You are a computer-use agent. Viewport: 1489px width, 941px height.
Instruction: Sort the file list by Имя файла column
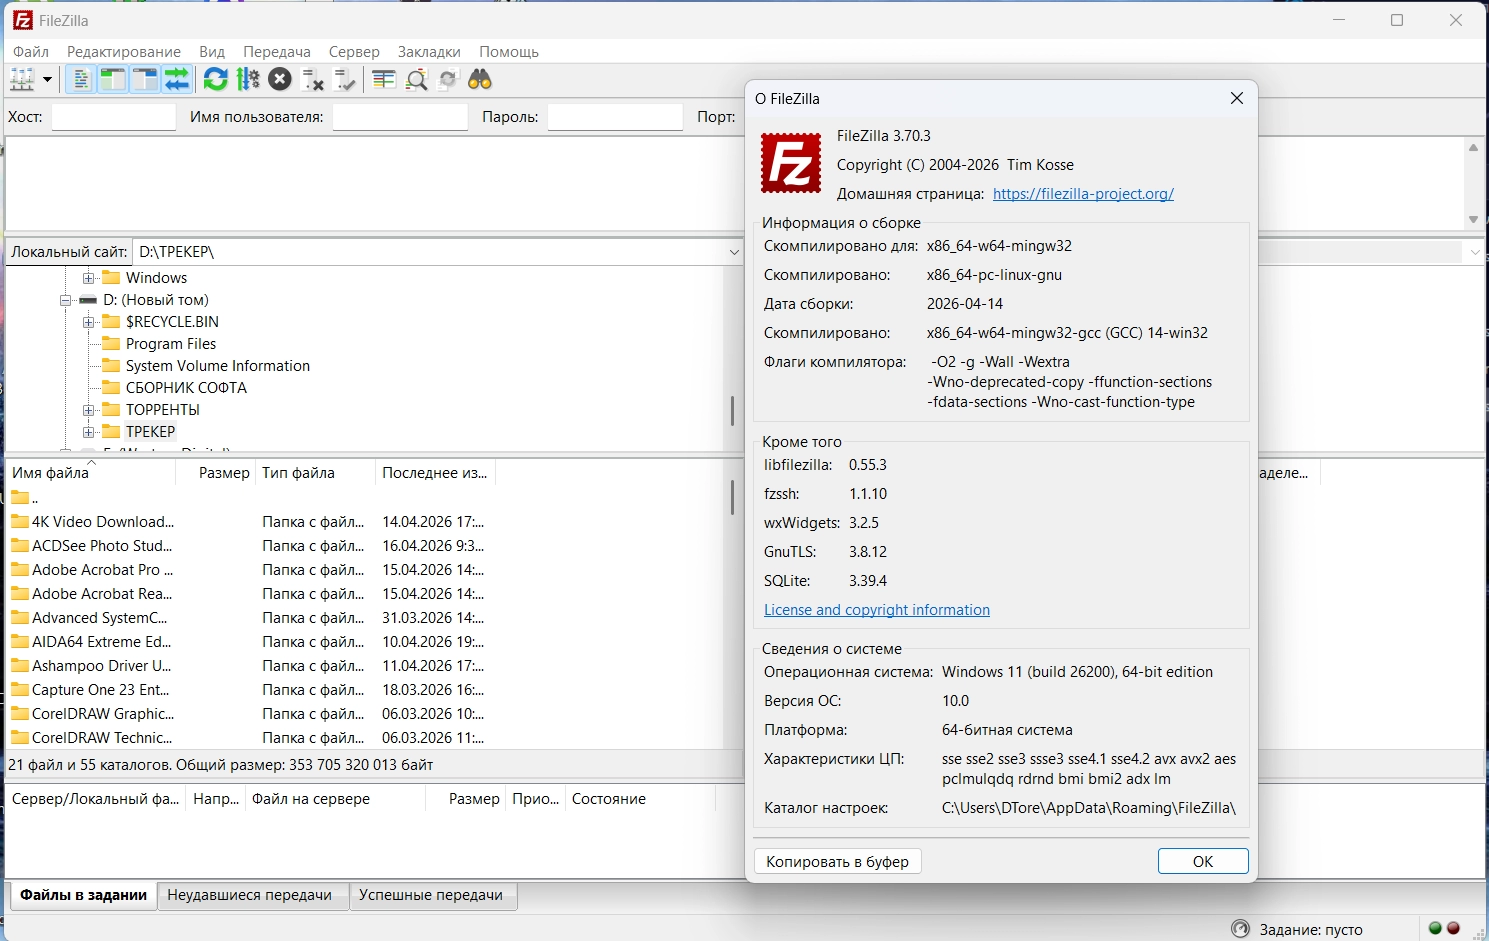[x=90, y=473]
